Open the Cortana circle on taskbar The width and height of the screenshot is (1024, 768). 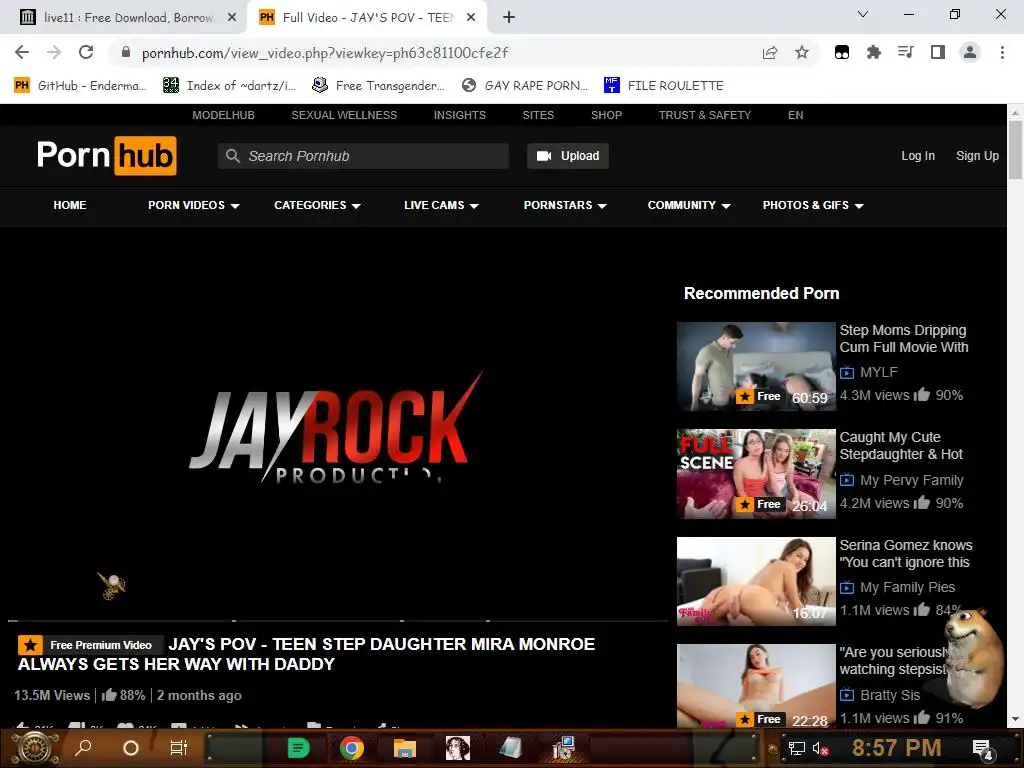pos(131,748)
